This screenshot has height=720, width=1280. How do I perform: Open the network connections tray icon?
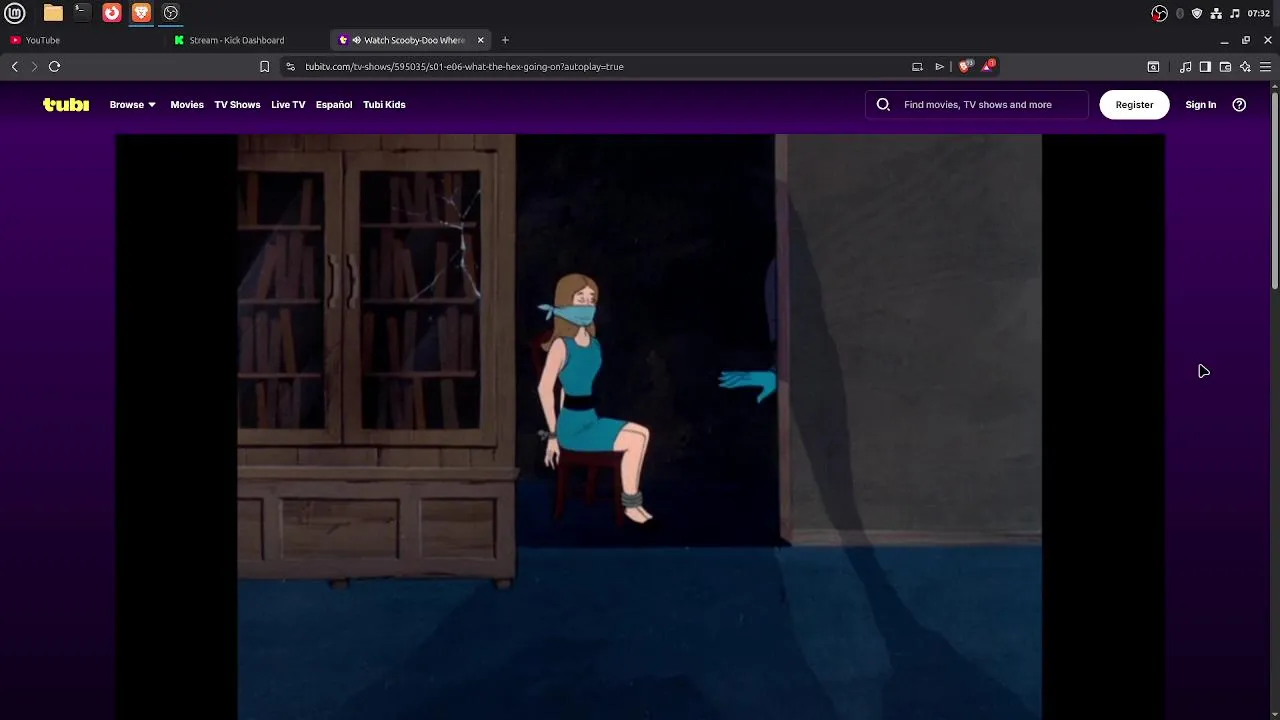pyautogui.click(x=1216, y=13)
